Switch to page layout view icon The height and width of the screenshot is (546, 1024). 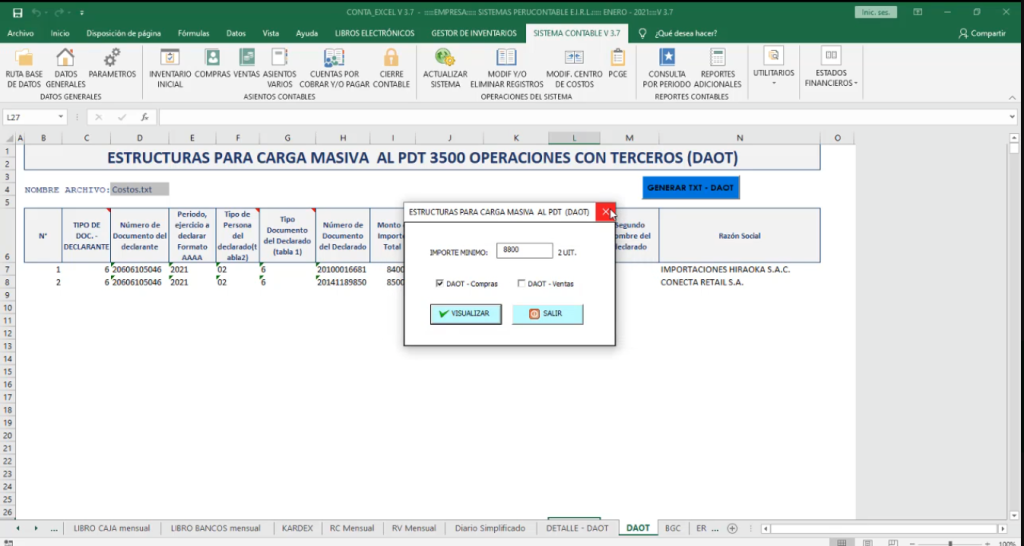[867, 543]
